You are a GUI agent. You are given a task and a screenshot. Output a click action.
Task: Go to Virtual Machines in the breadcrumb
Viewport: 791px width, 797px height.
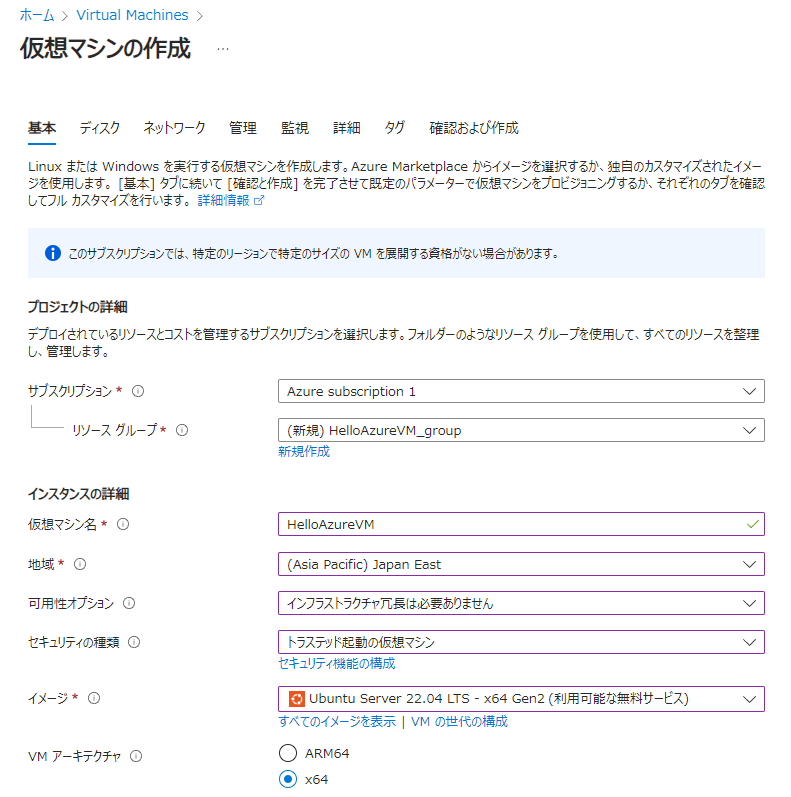click(x=132, y=15)
